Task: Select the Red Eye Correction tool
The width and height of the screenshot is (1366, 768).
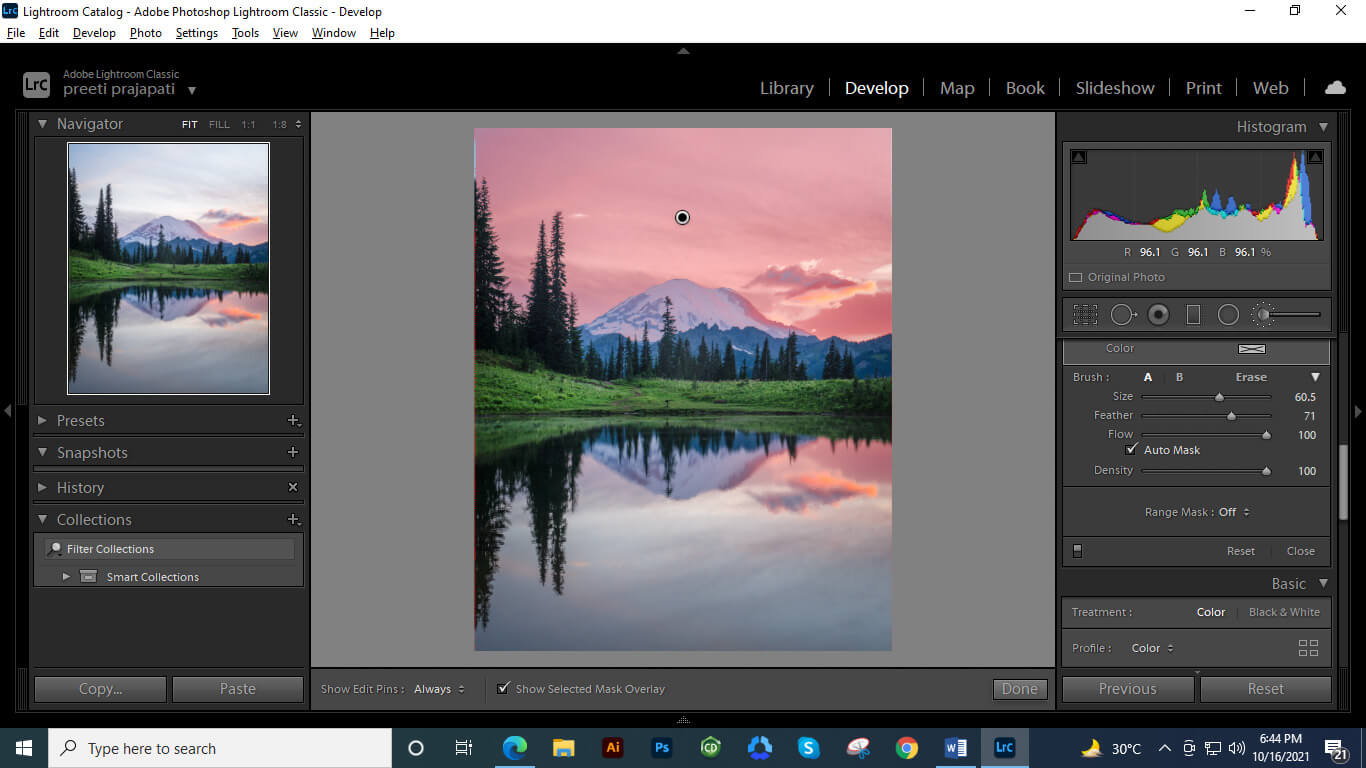Action: [x=1158, y=314]
